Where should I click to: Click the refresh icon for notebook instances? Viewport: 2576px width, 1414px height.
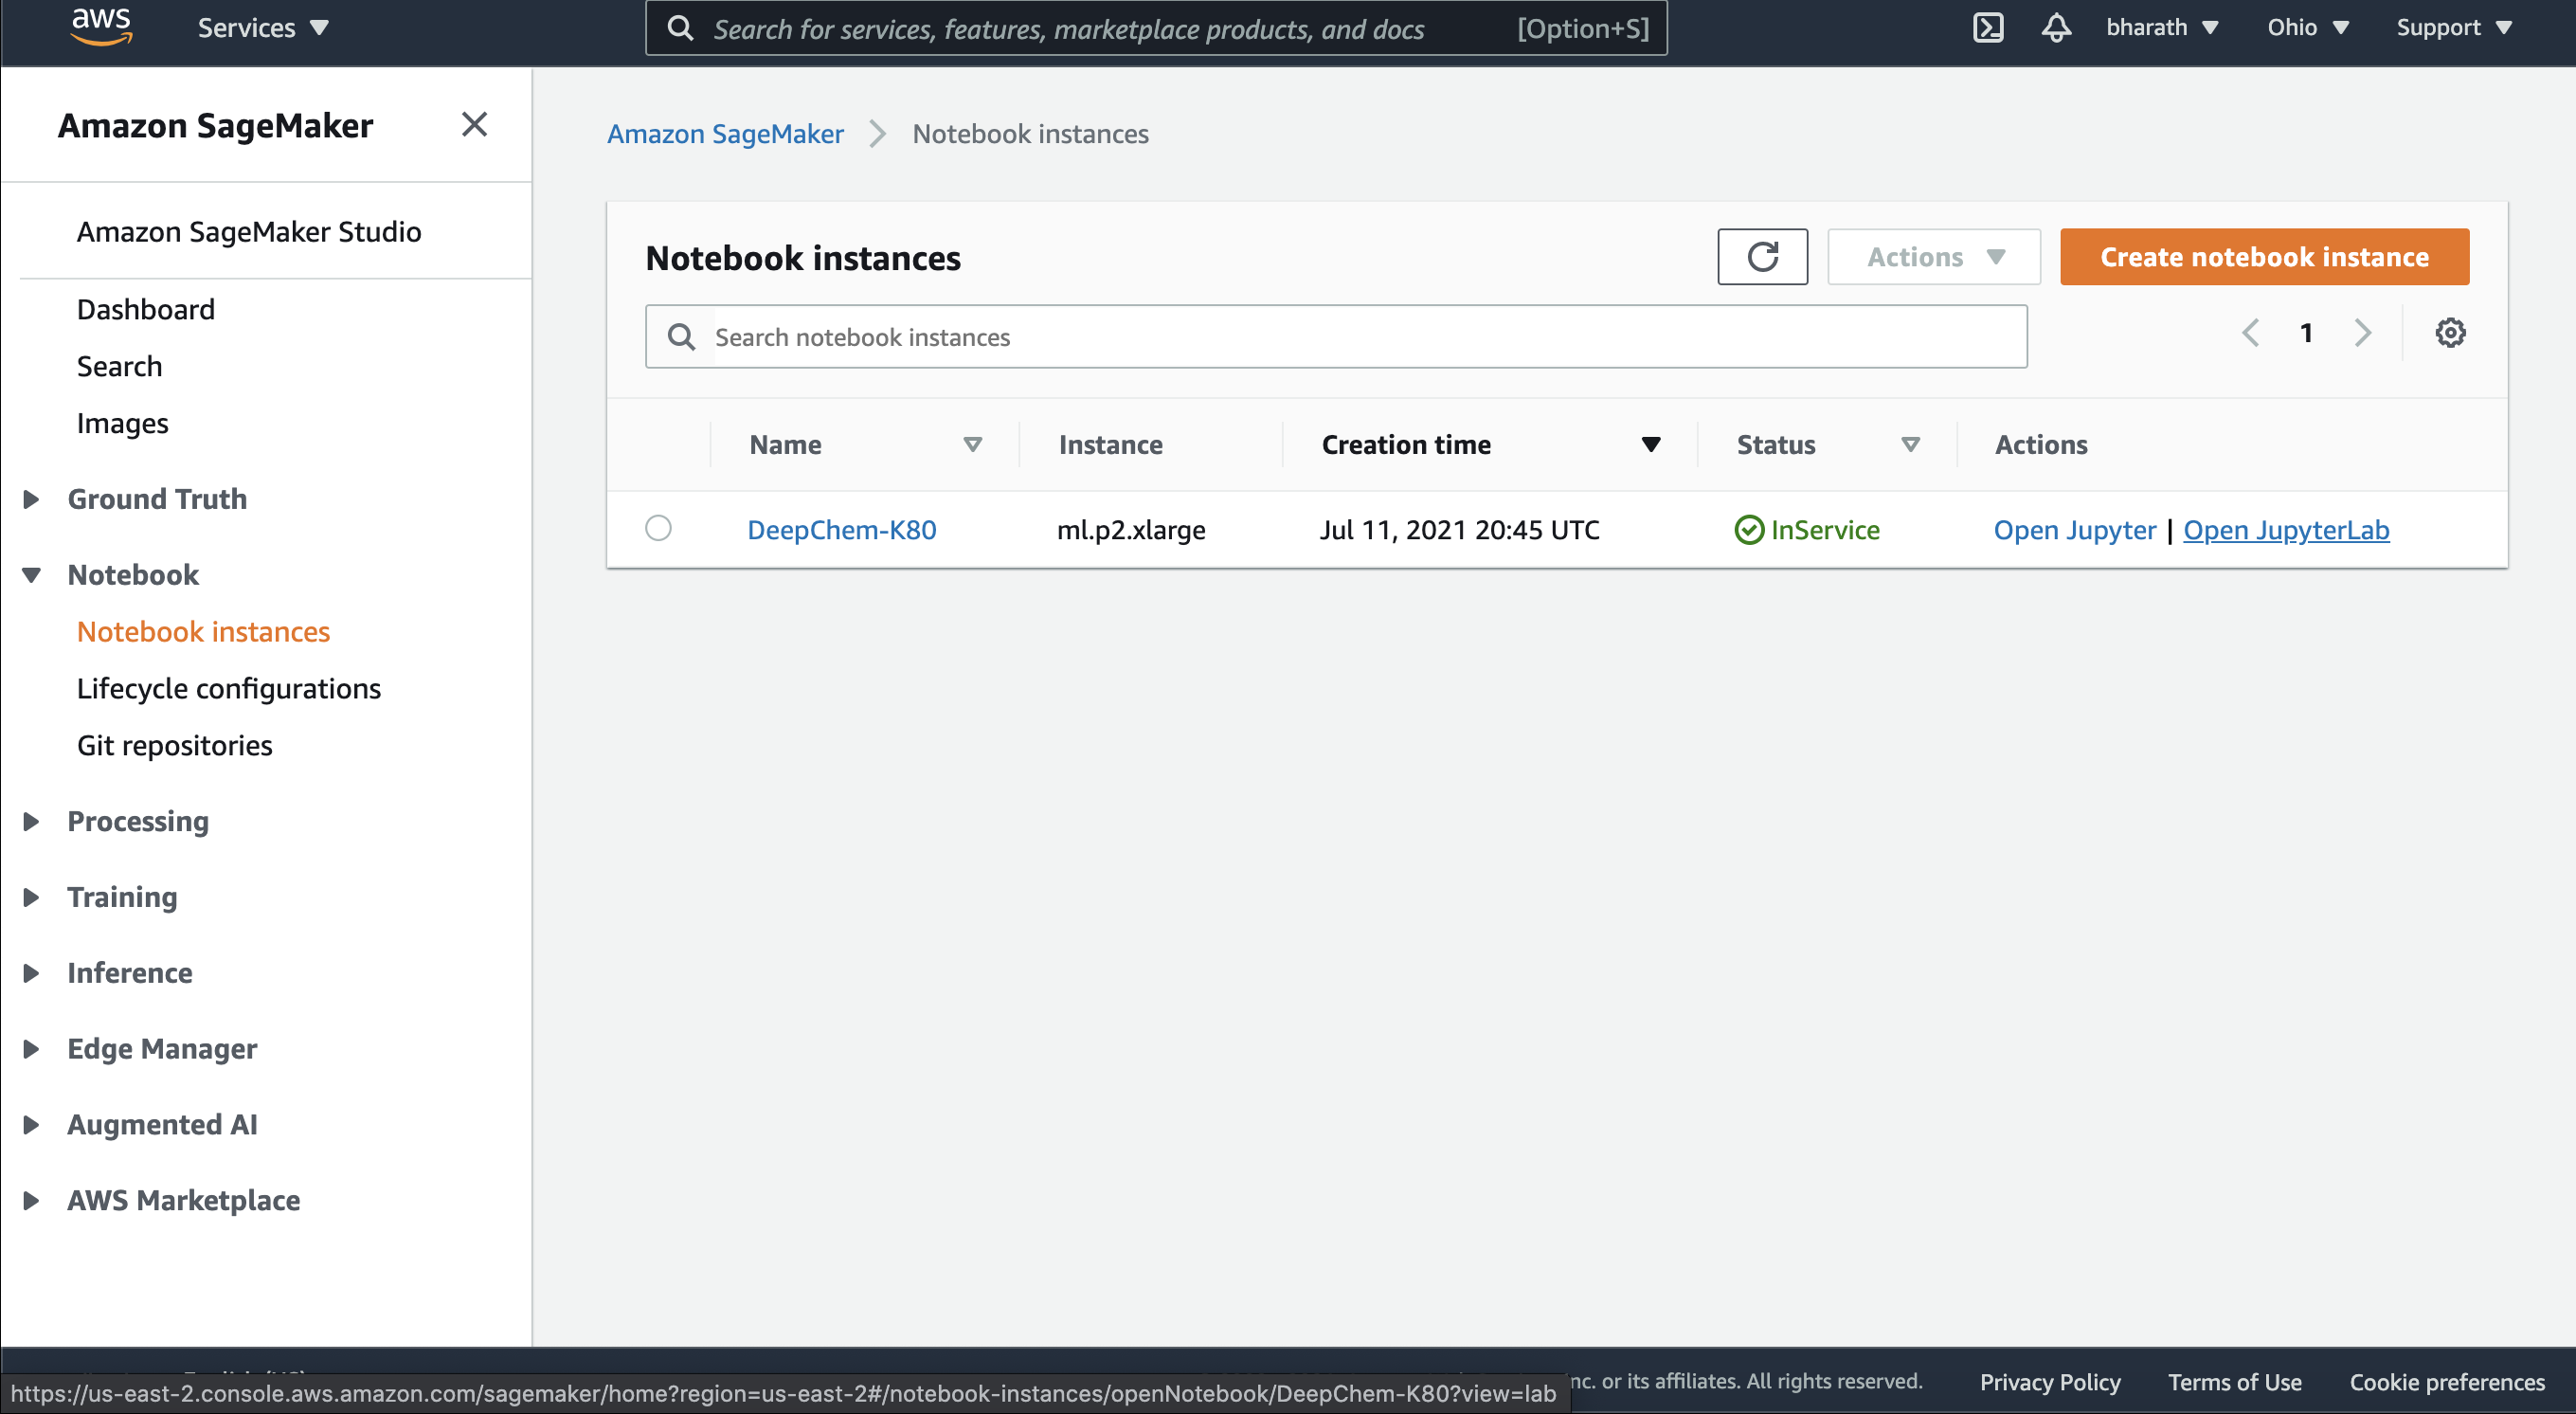1763,256
